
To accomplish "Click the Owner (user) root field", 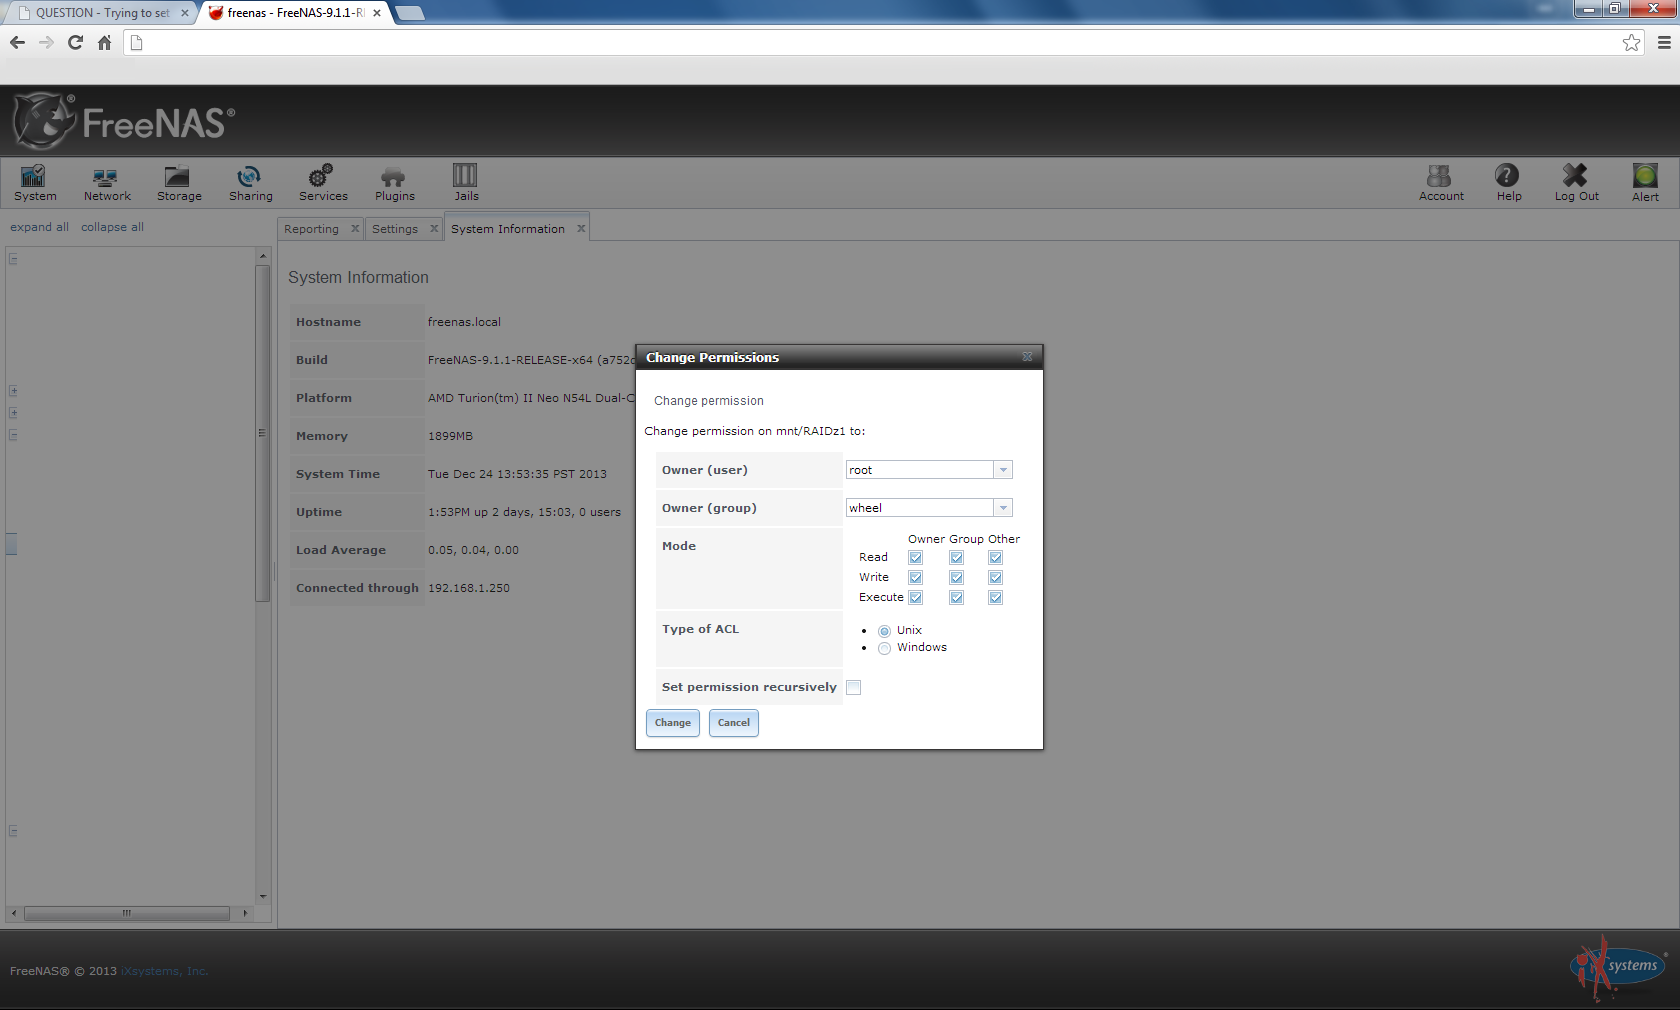I will [920, 470].
